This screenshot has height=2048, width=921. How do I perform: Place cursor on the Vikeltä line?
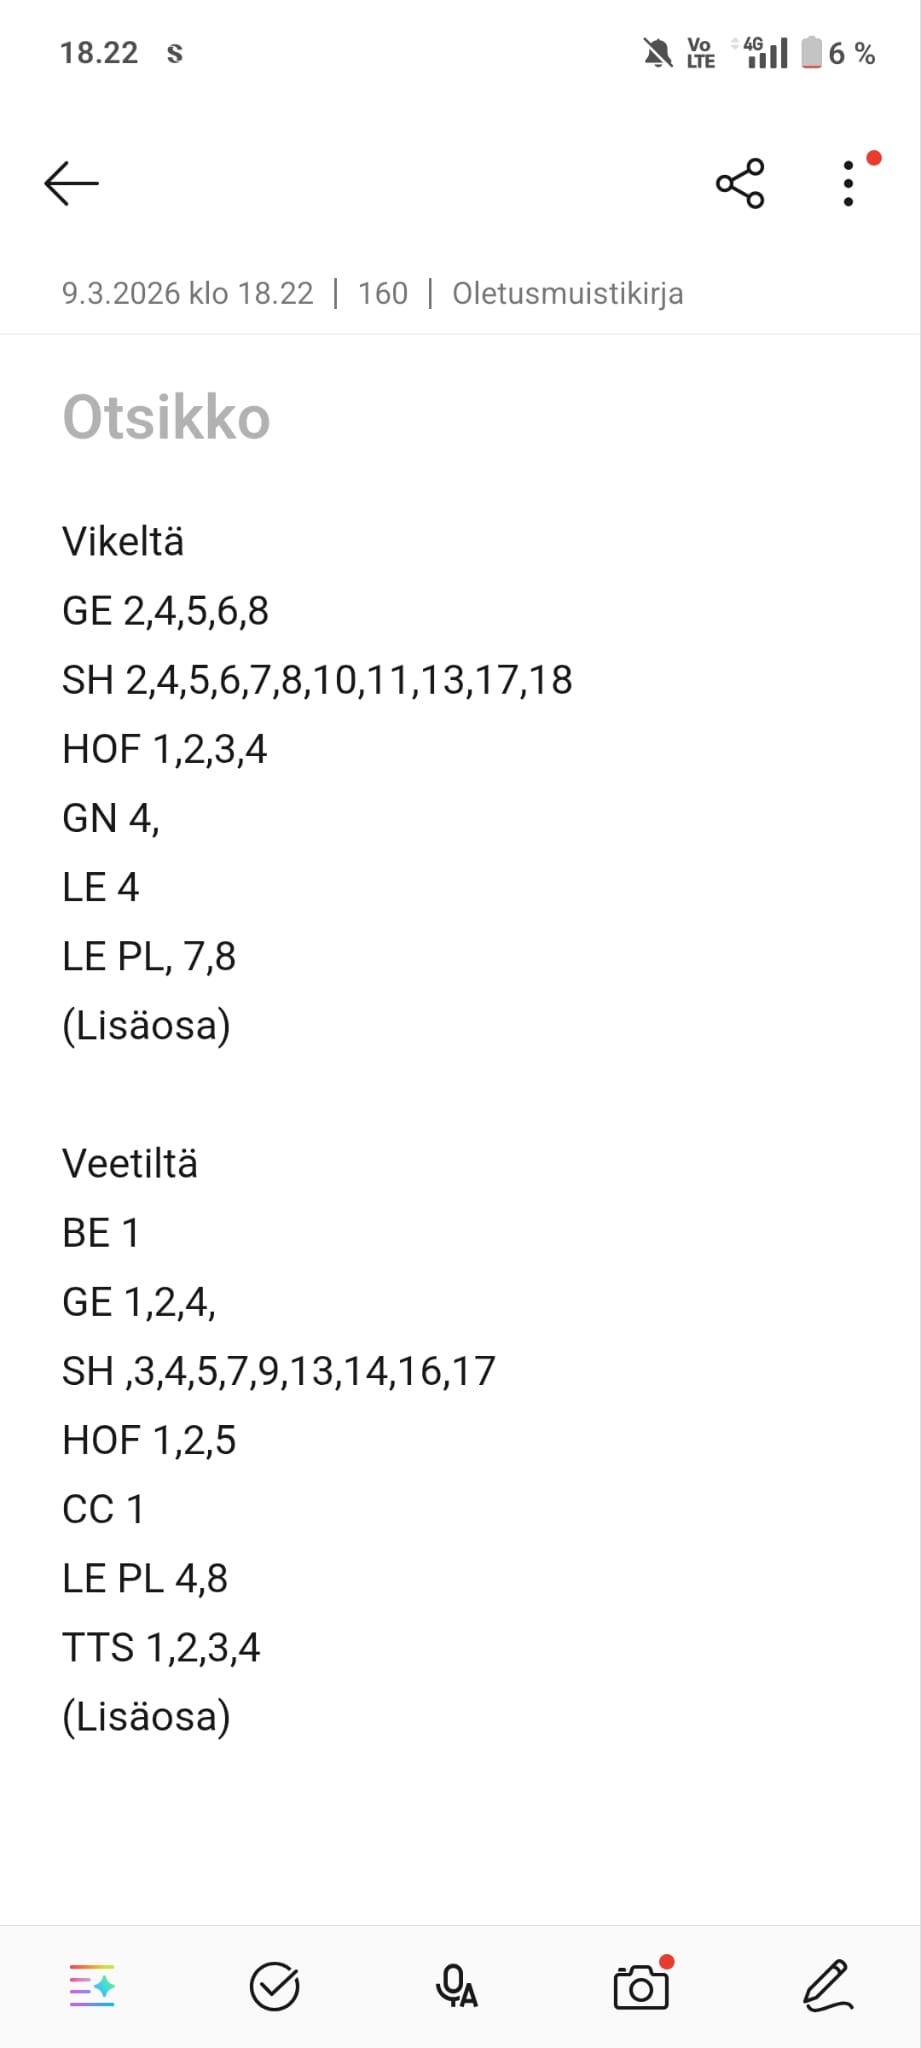pos(123,542)
